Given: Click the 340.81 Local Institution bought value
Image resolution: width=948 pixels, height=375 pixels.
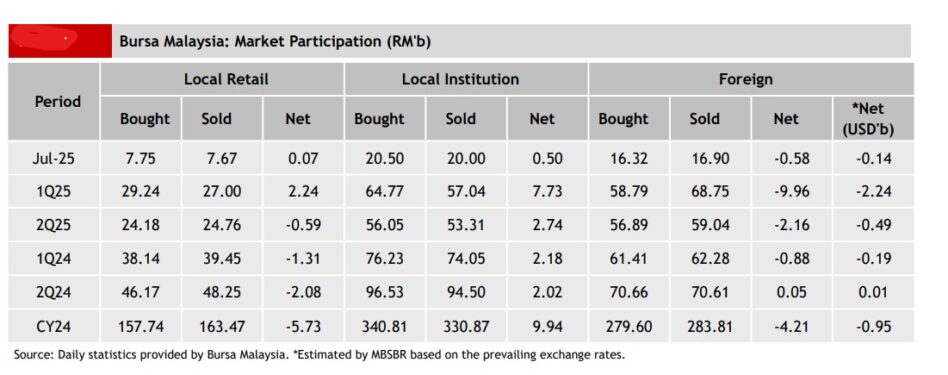Looking at the screenshot, I should pyautogui.click(x=385, y=327).
